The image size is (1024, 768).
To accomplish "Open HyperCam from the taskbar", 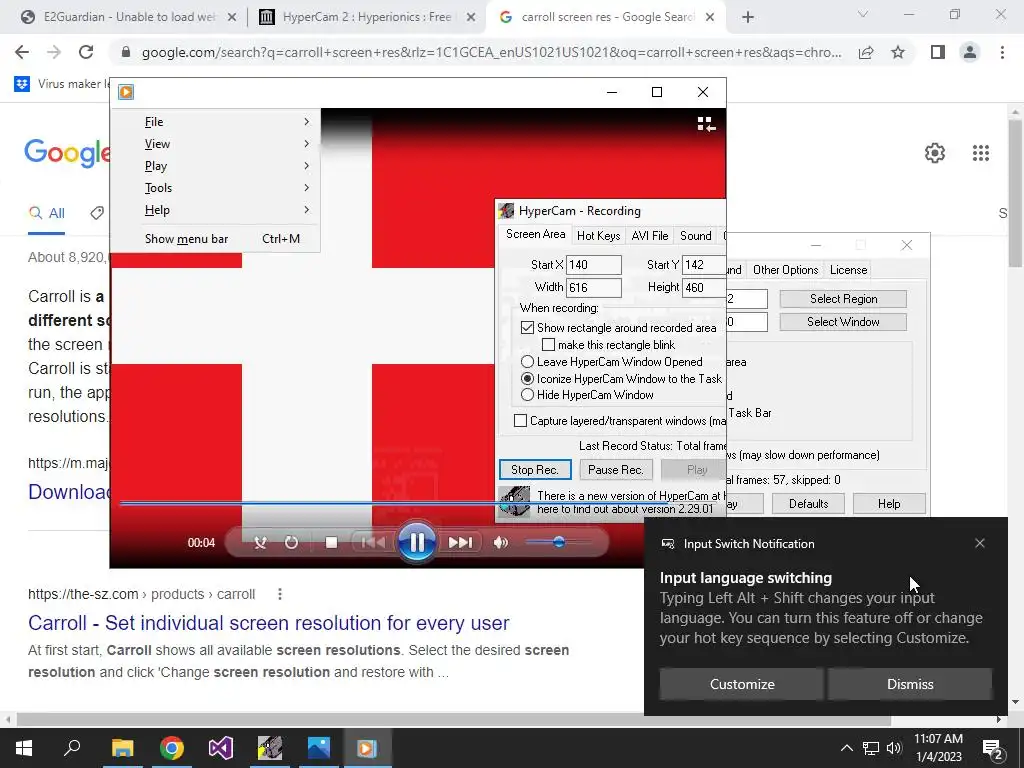I will (x=270, y=748).
